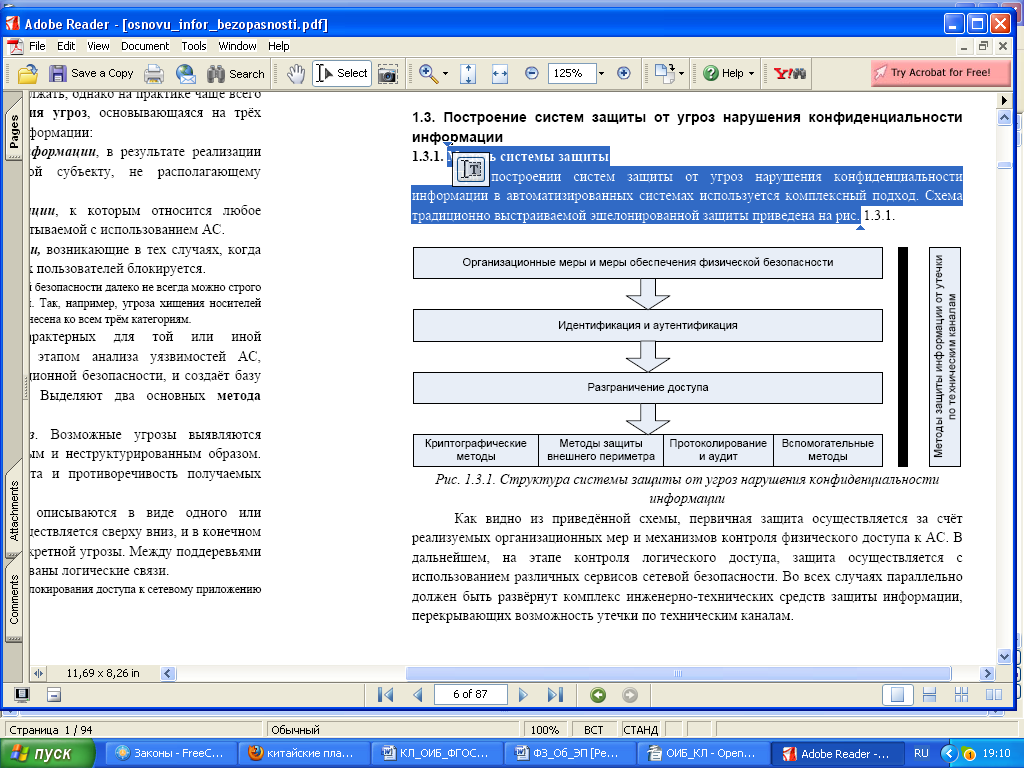Jump to last page button
Image resolution: width=1024 pixels, height=768 pixels.
pos(555,695)
